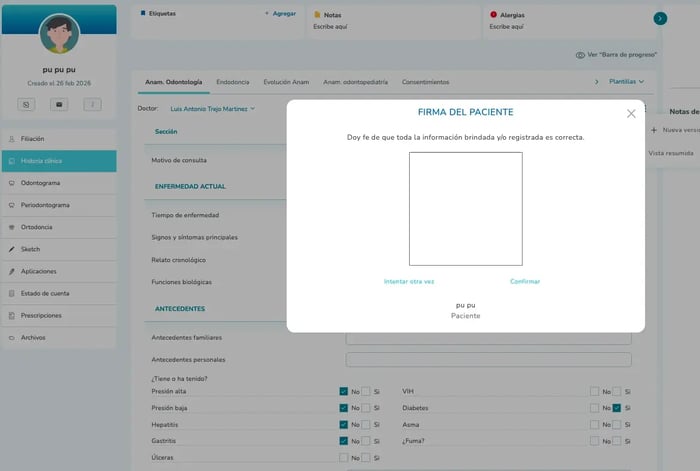Open the three-dots more options icon
Image resolution: width=700 pixels, height=471 pixels.
click(x=91, y=103)
